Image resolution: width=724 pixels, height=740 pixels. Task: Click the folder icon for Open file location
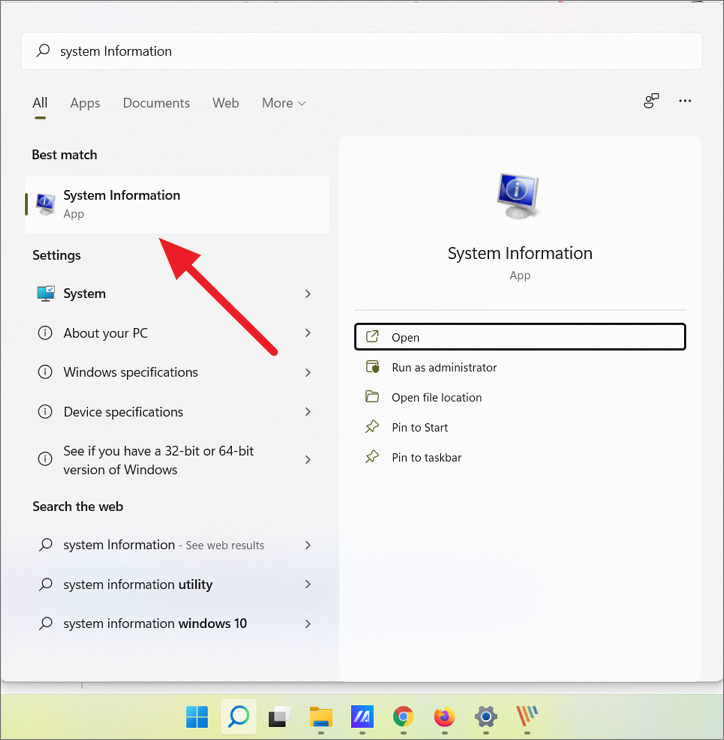tap(372, 396)
